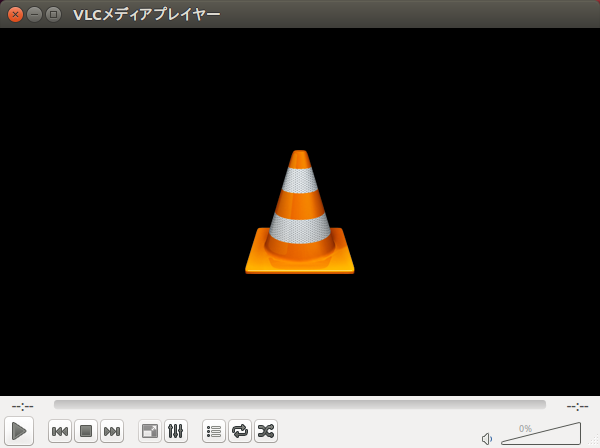The image size is (600, 448).
Task: Maximize the VLC window
Action: click(54, 15)
